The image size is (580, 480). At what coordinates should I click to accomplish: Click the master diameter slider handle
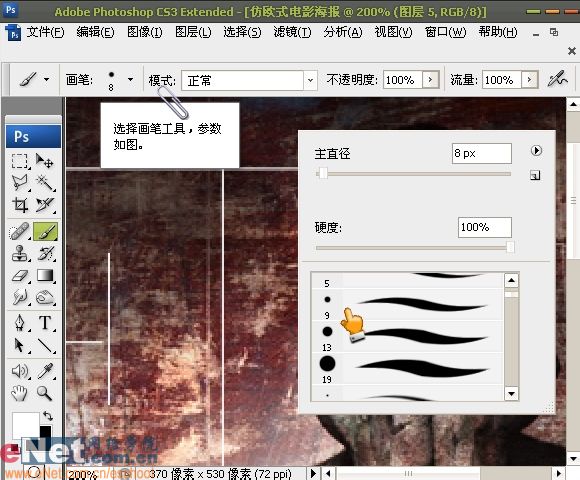323,173
